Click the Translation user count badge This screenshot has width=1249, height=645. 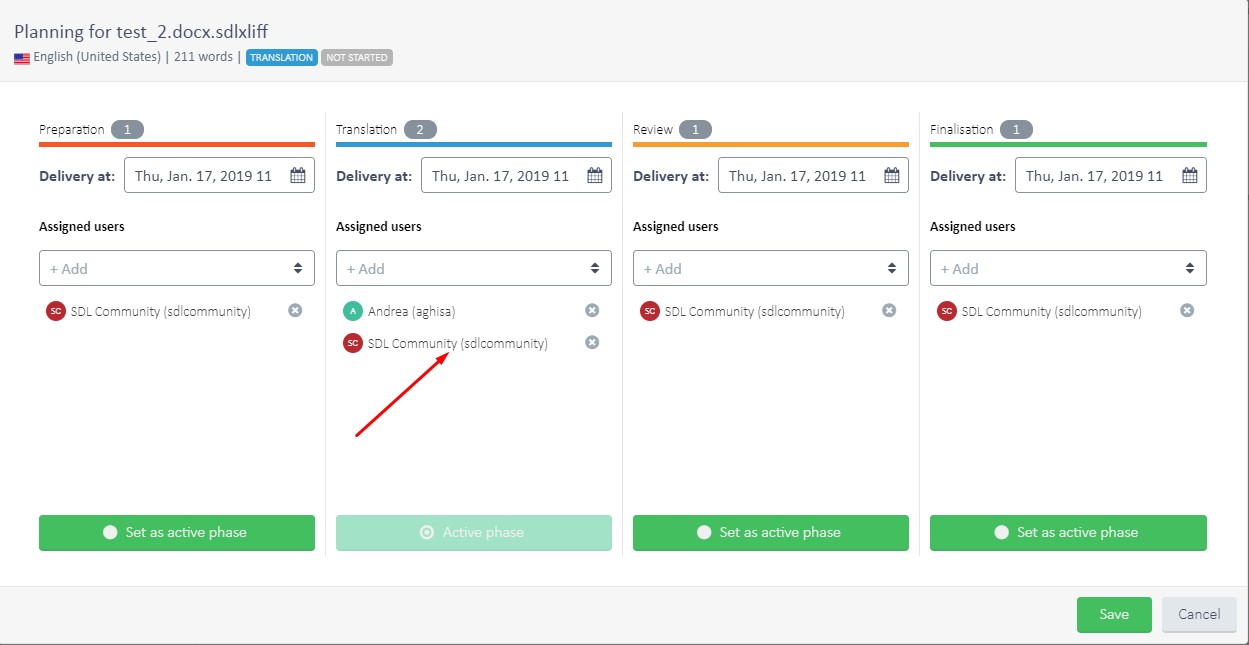tap(420, 129)
